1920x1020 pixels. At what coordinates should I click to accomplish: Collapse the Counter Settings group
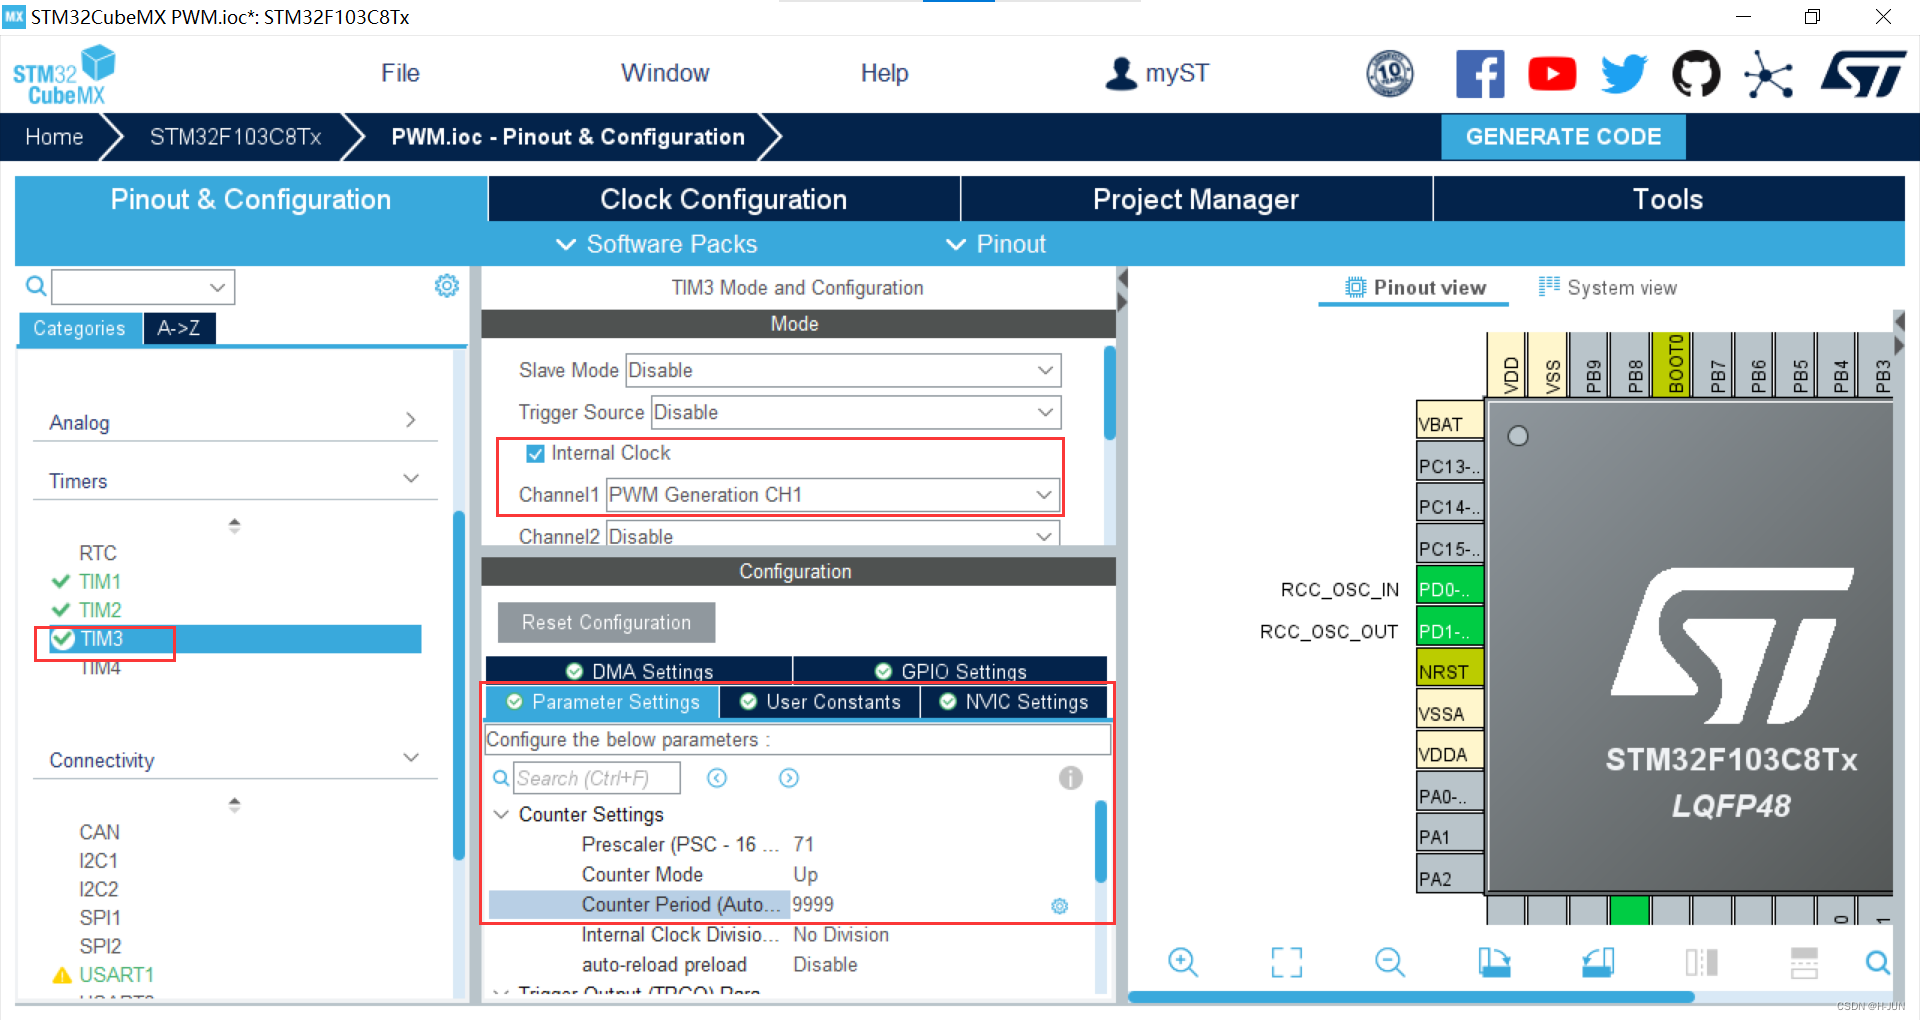[501, 814]
